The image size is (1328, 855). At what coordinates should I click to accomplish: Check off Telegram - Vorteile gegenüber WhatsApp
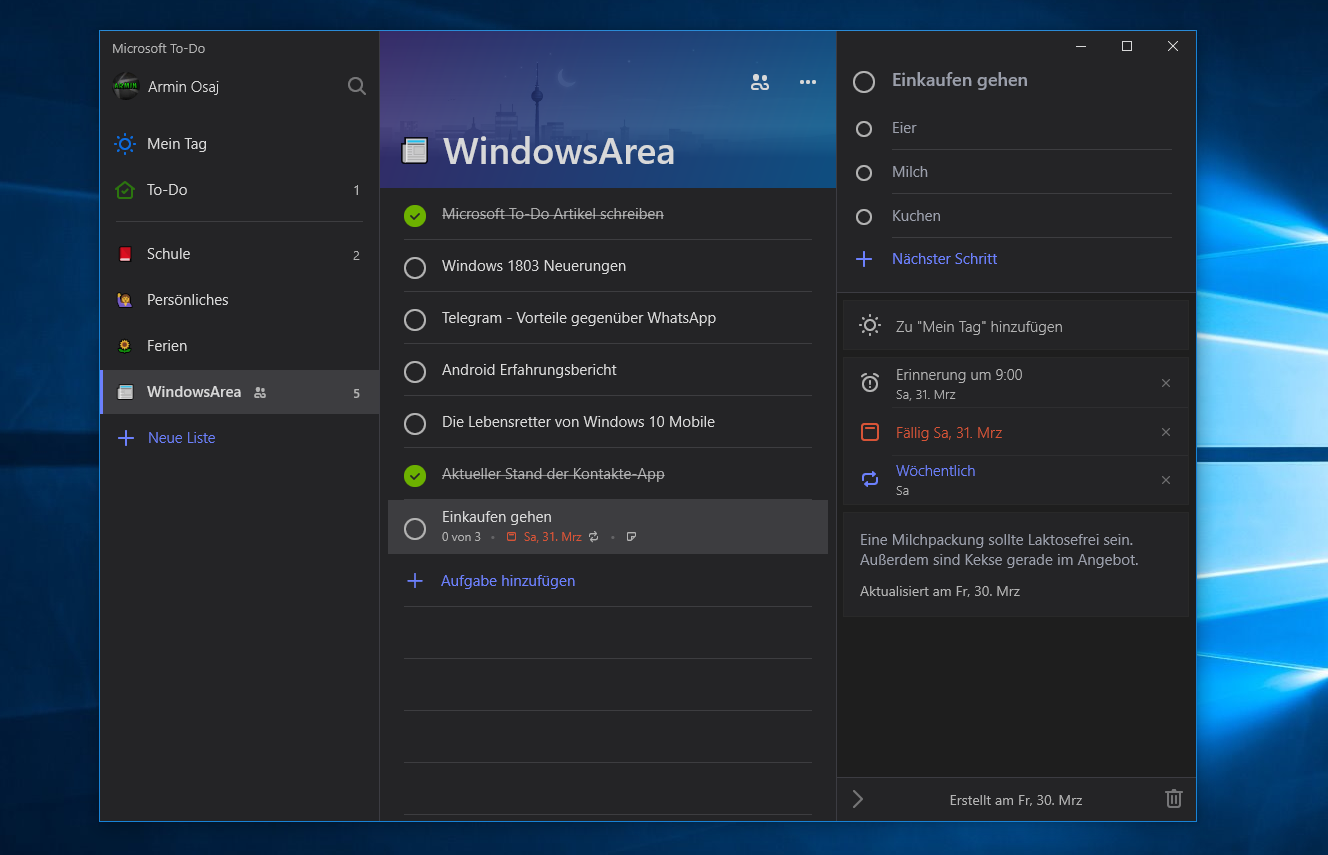click(x=415, y=320)
